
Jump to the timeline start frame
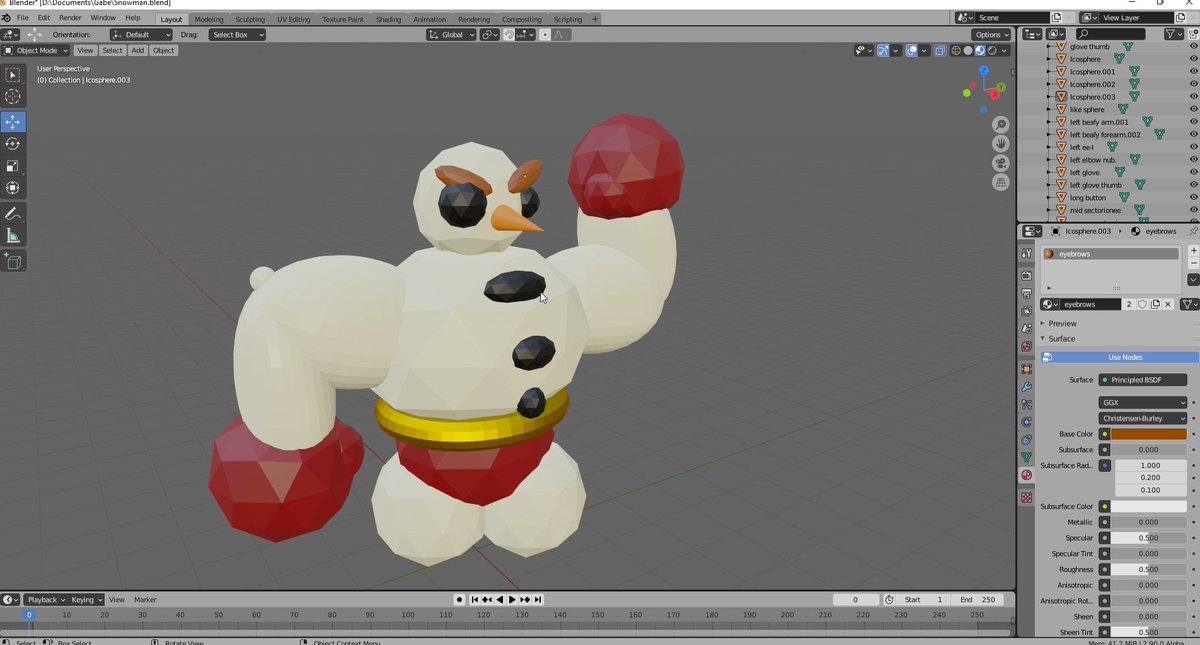click(475, 599)
